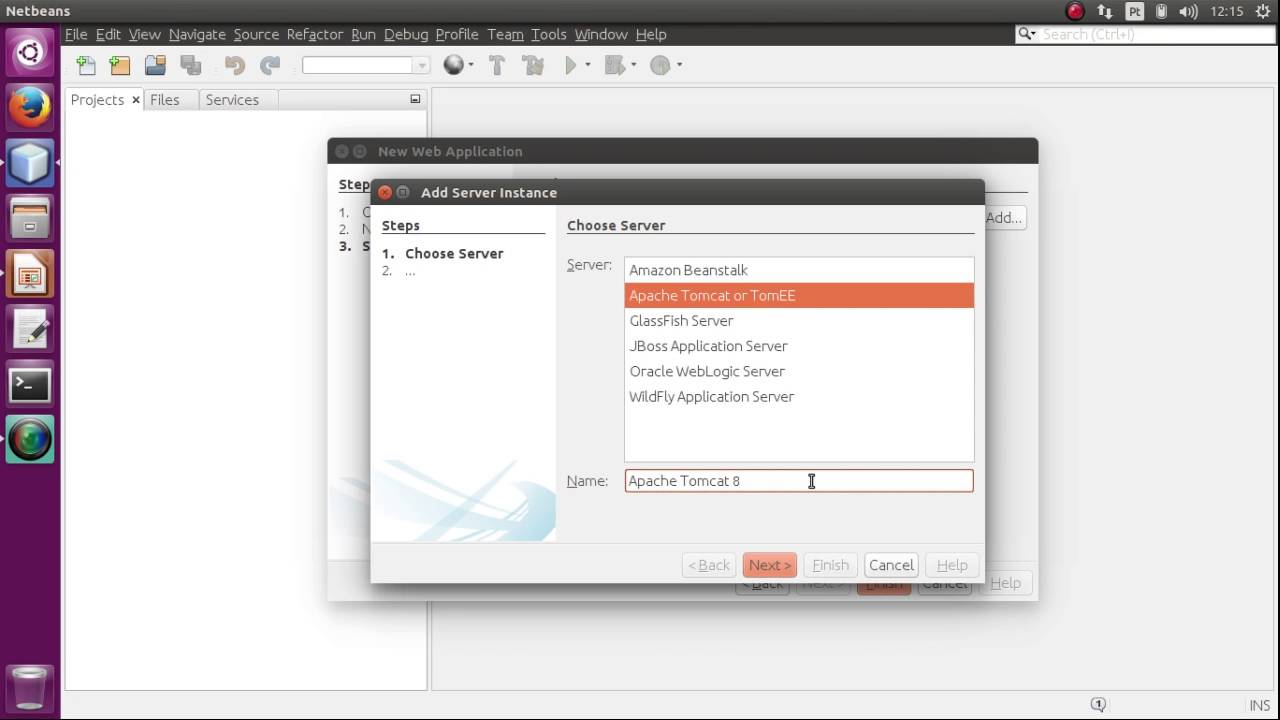Click the globe browser toolbar icon

(454, 65)
